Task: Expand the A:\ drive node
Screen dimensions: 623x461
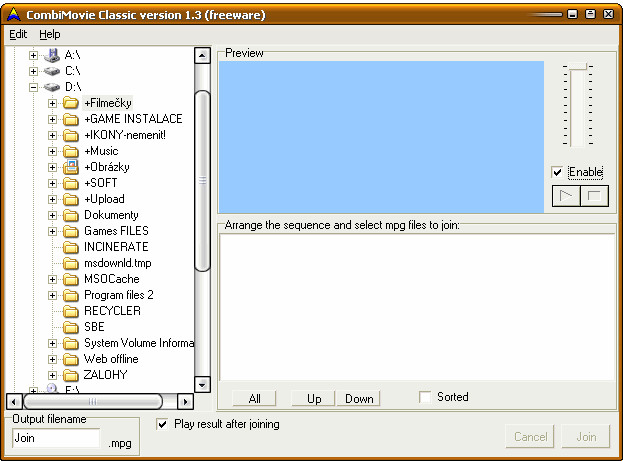Action: (x=33, y=55)
